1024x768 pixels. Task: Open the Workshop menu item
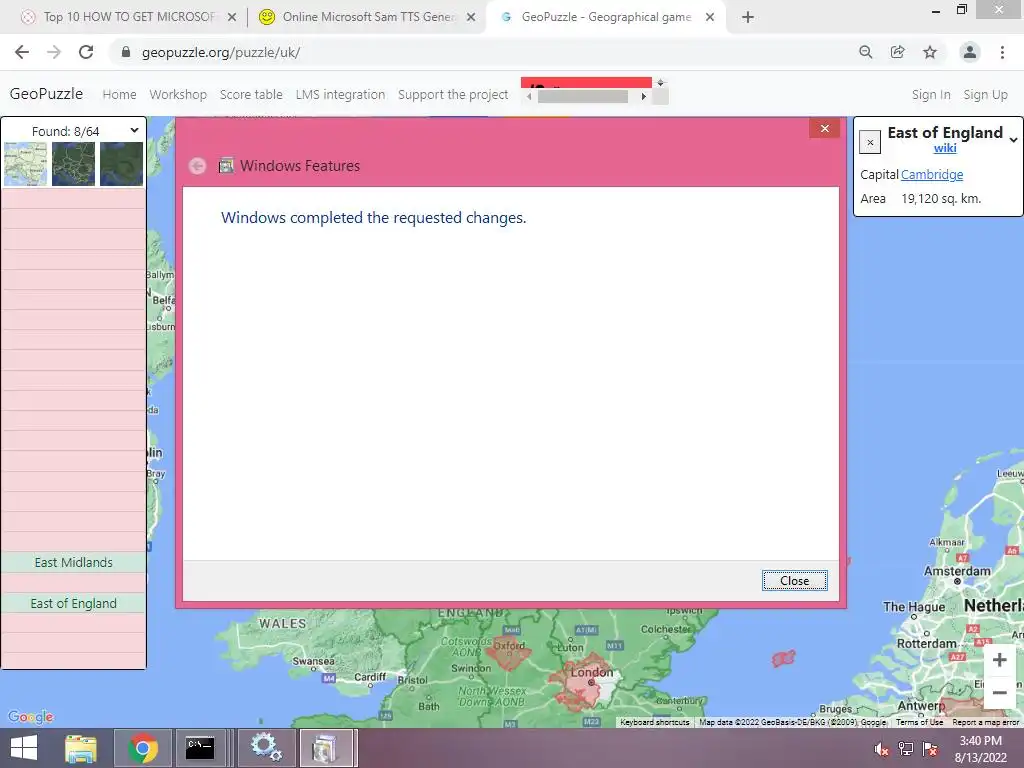[x=178, y=94]
